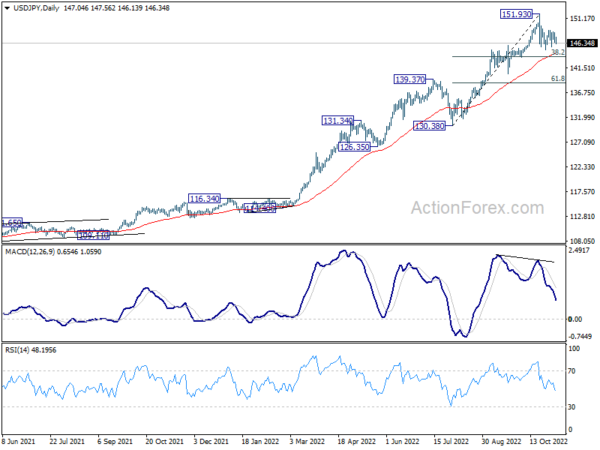Image resolution: width=600 pixels, height=450 pixels.
Task: Click the 2.4917 MACD axis value
Action: (581, 252)
